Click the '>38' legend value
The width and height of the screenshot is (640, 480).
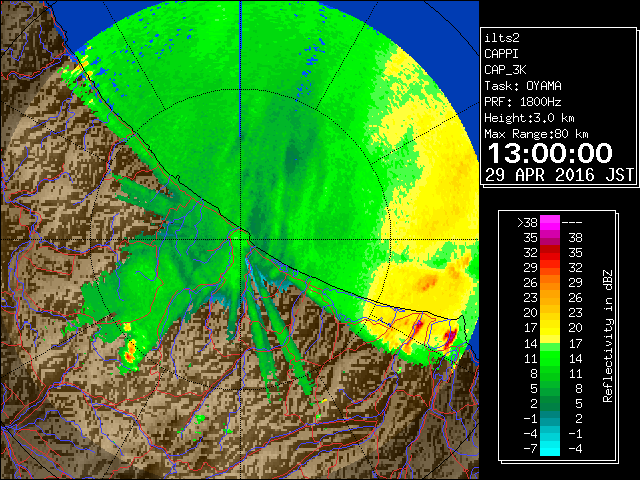(527, 222)
